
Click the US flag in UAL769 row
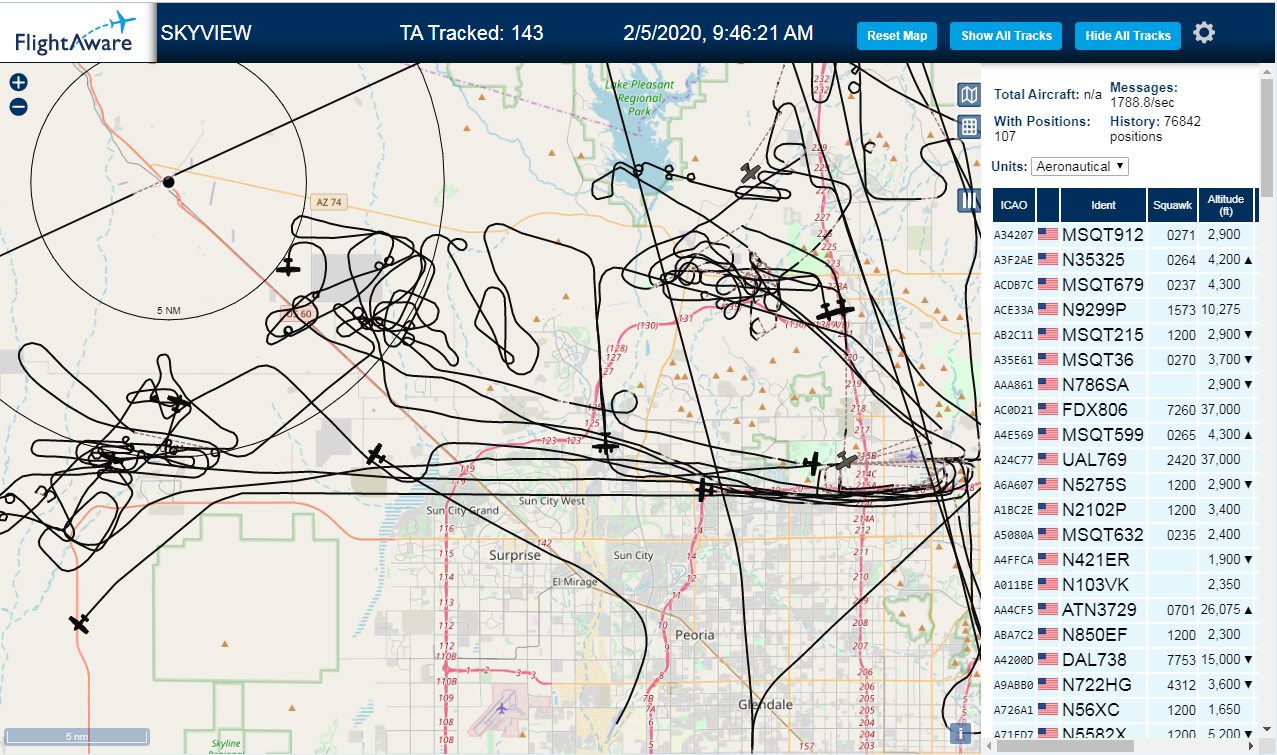(x=1048, y=459)
